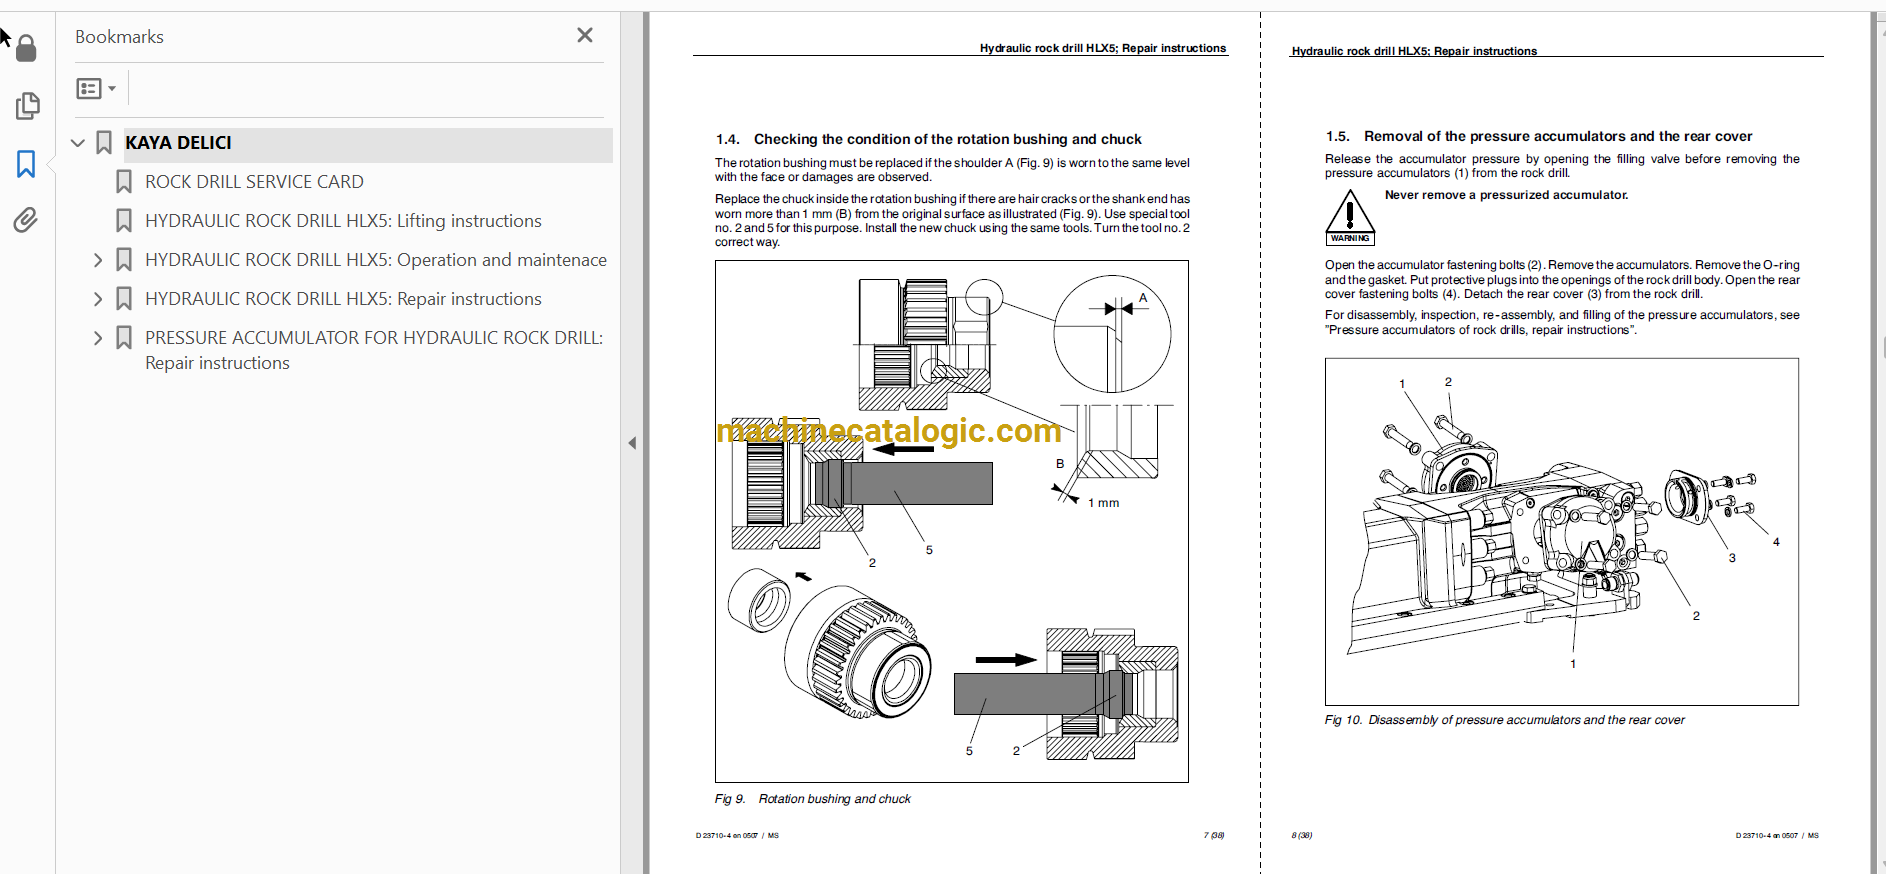Screen dimensions: 1886x874
Task: Click bookmark icon beside ROCK DRILL SERVICE CARD
Action: tap(124, 182)
